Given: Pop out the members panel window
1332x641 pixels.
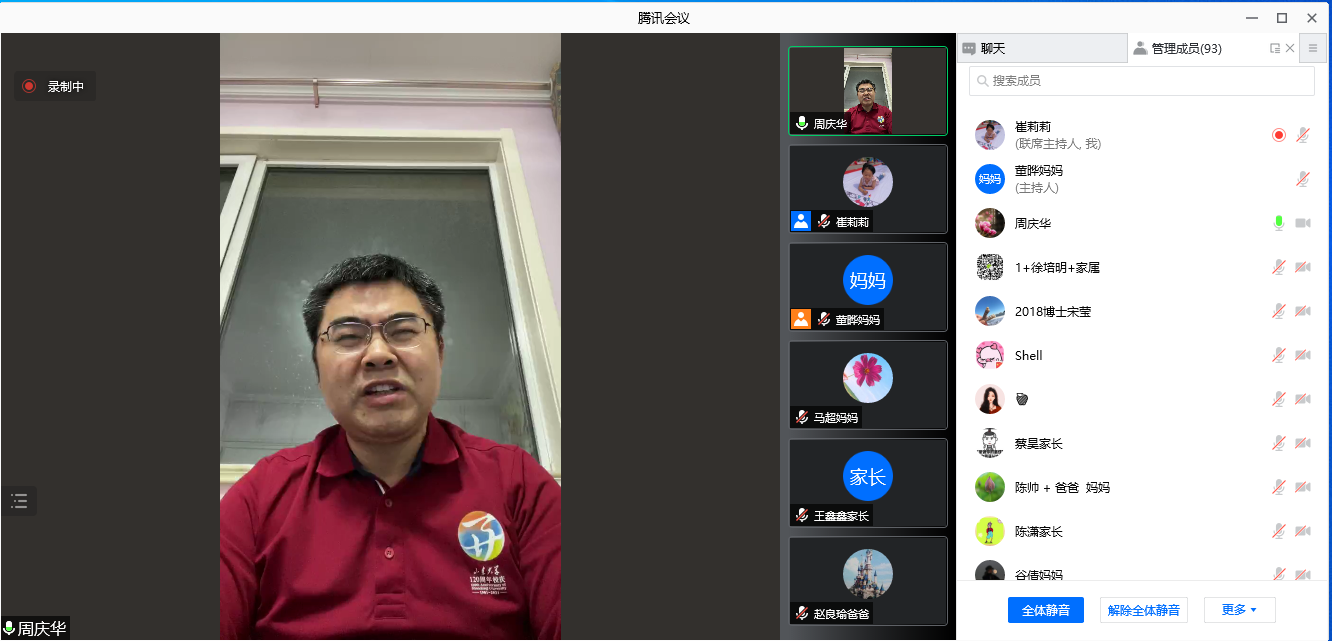Looking at the screenshot, I should (1275, 48).
